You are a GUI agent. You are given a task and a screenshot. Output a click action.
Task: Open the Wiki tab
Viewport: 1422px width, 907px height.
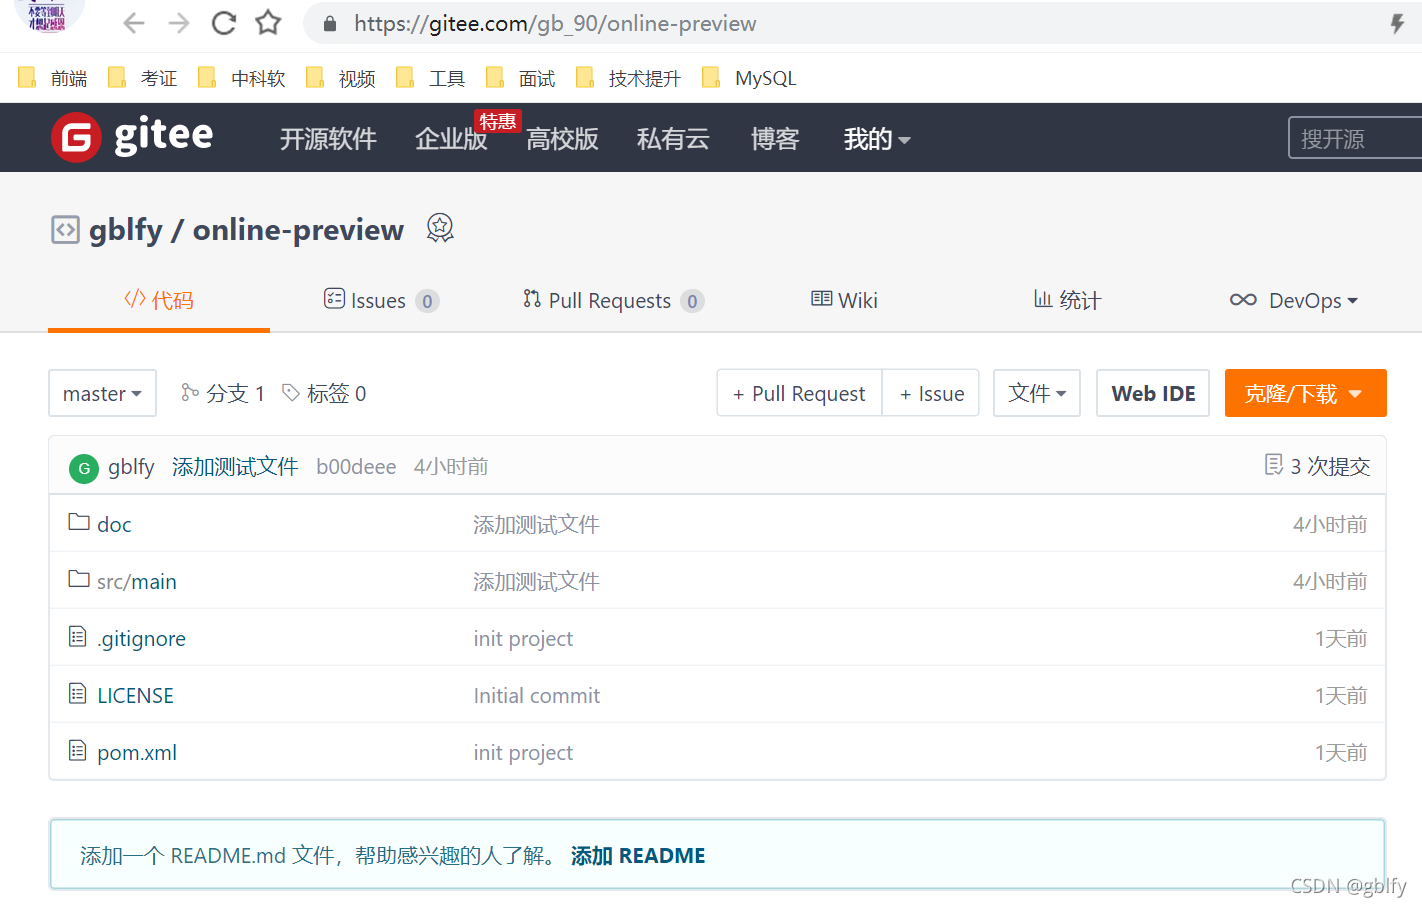tap(844, 300)
